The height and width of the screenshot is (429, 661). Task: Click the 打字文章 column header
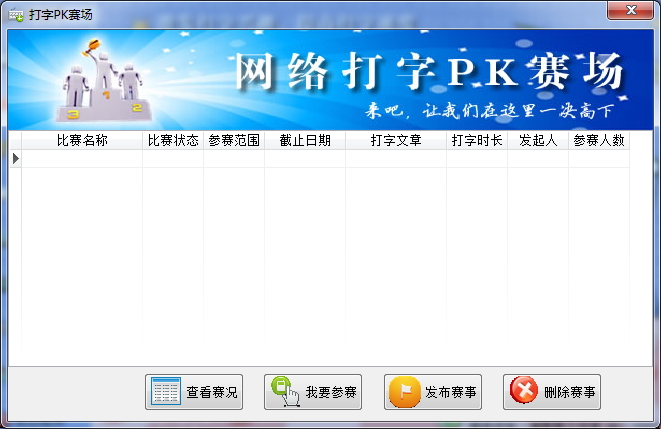tap(396, 140)
